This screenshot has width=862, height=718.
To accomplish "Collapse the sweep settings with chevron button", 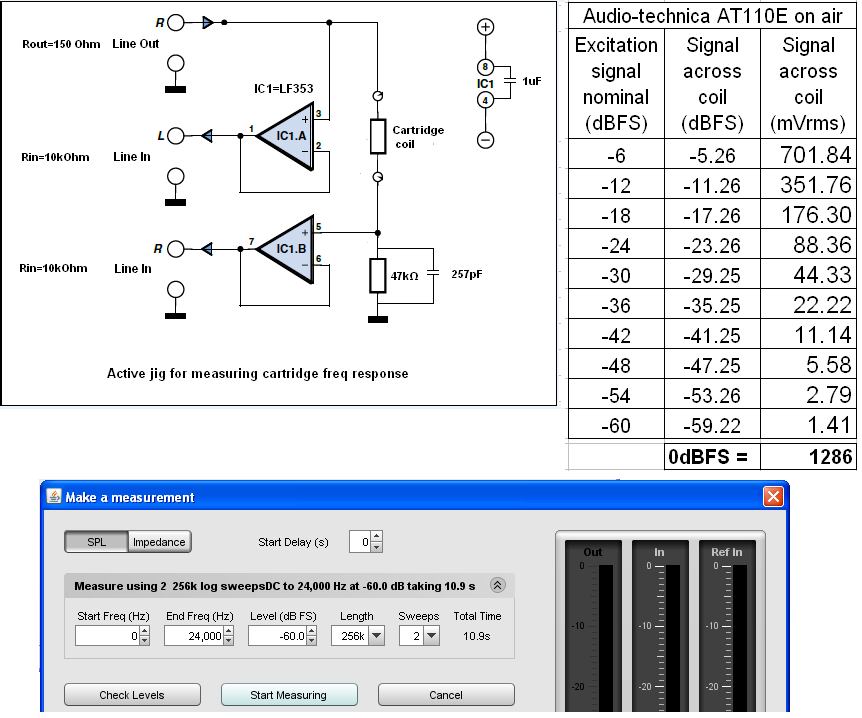I will click(498, 586).
